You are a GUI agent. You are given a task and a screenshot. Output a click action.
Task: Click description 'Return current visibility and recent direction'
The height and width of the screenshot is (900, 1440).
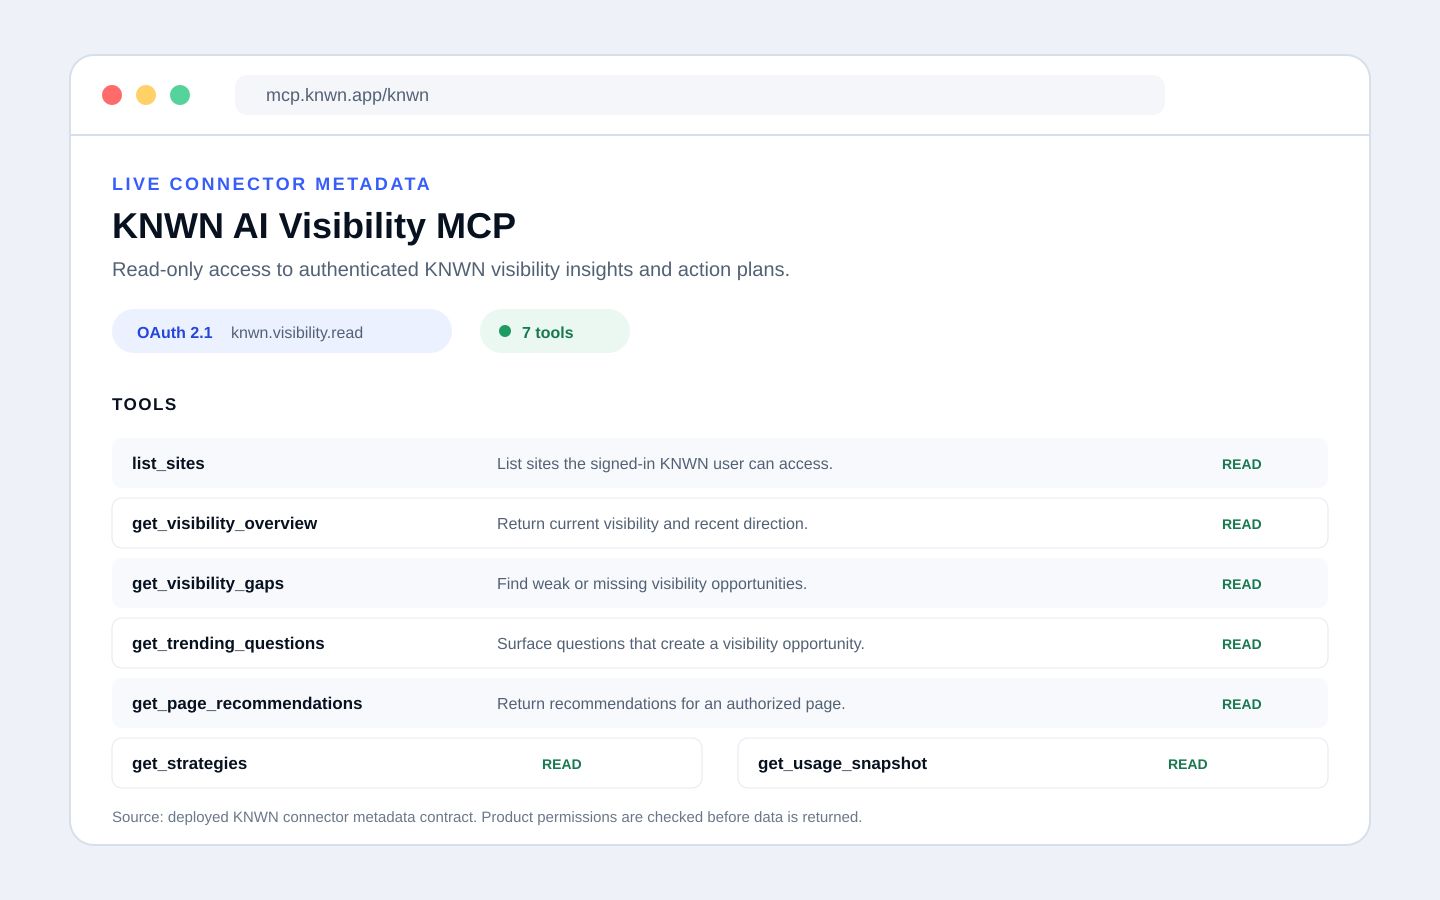[x=652, y=524]
